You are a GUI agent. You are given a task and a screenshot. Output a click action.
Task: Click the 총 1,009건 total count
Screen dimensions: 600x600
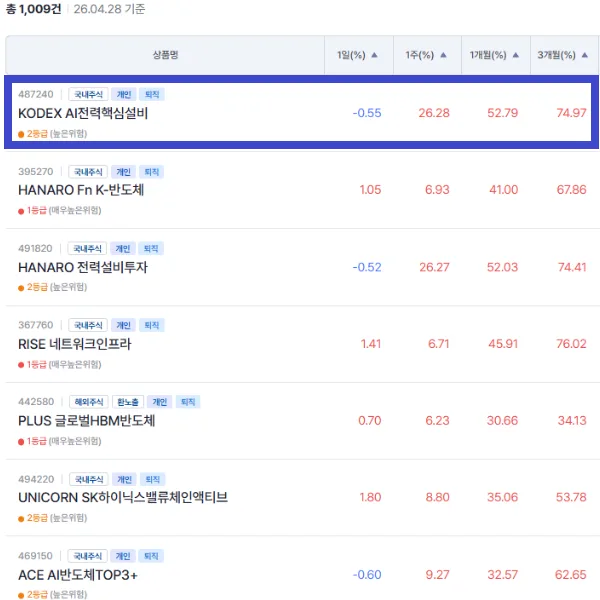tap(33, 9)
